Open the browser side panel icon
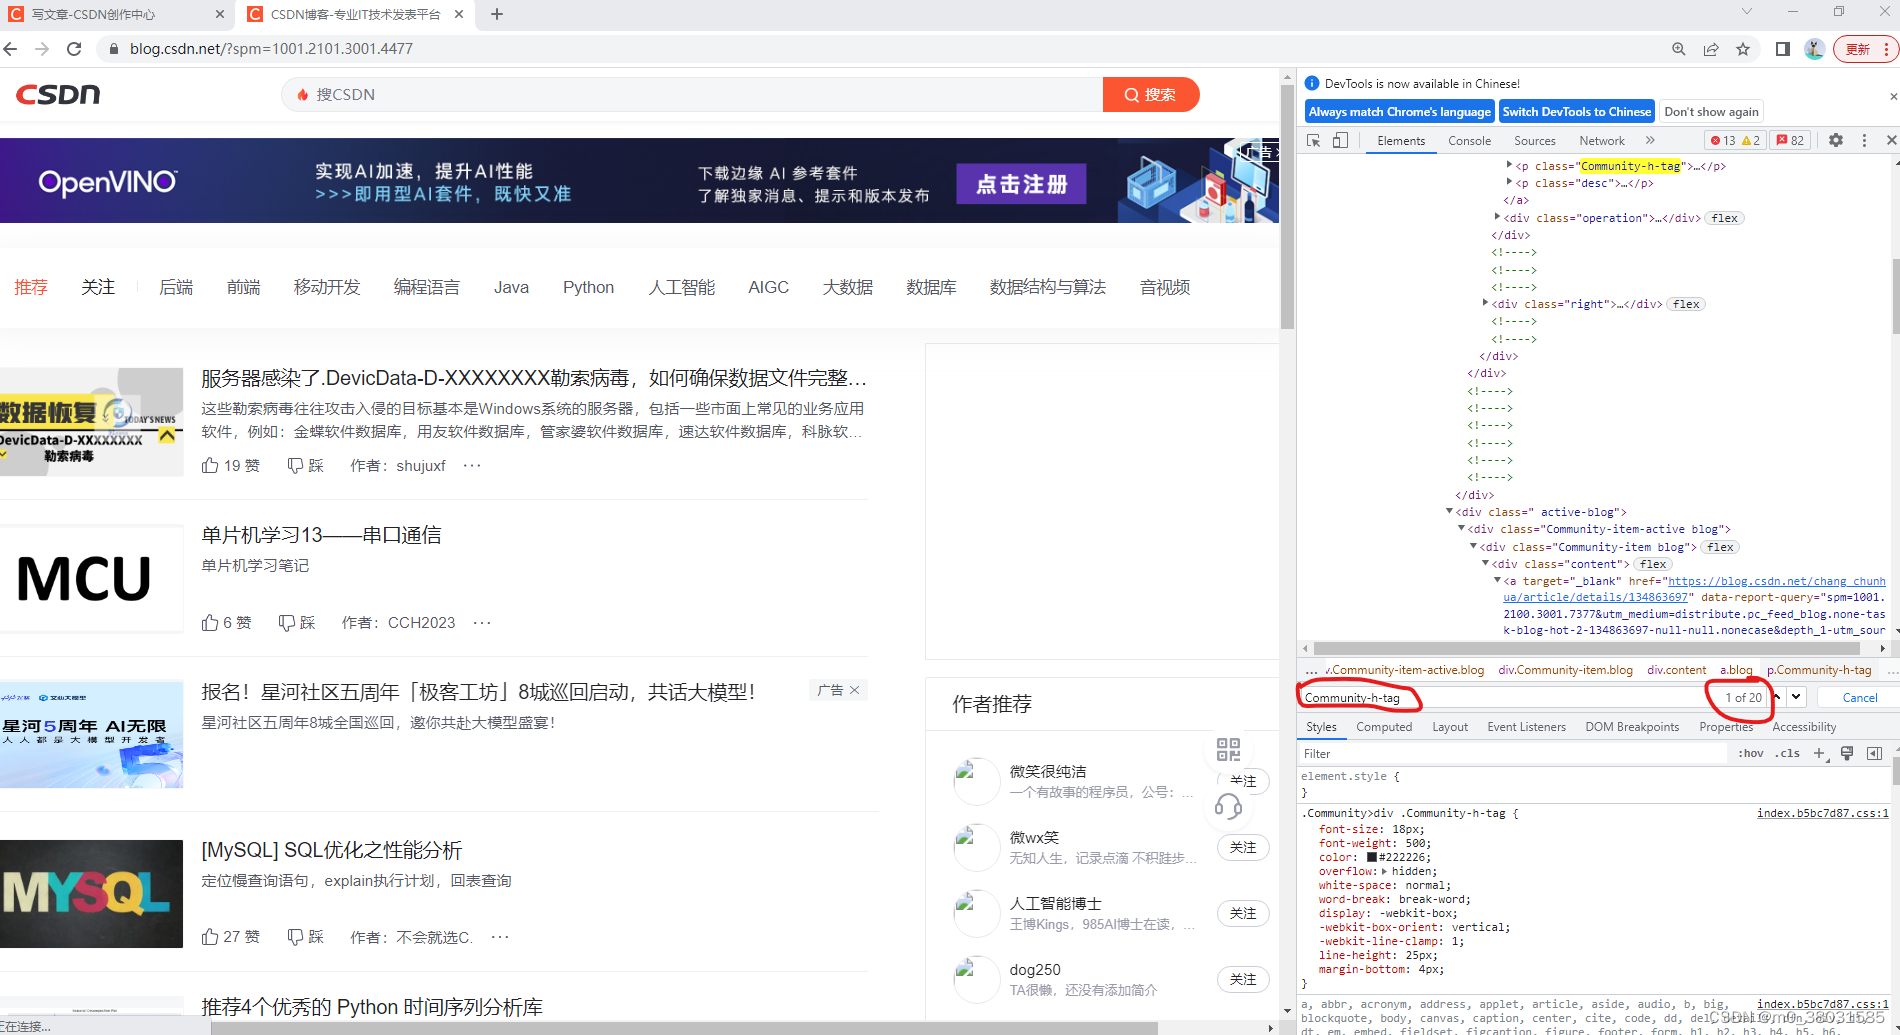1900x1035 pixels. pos(1782,49)
